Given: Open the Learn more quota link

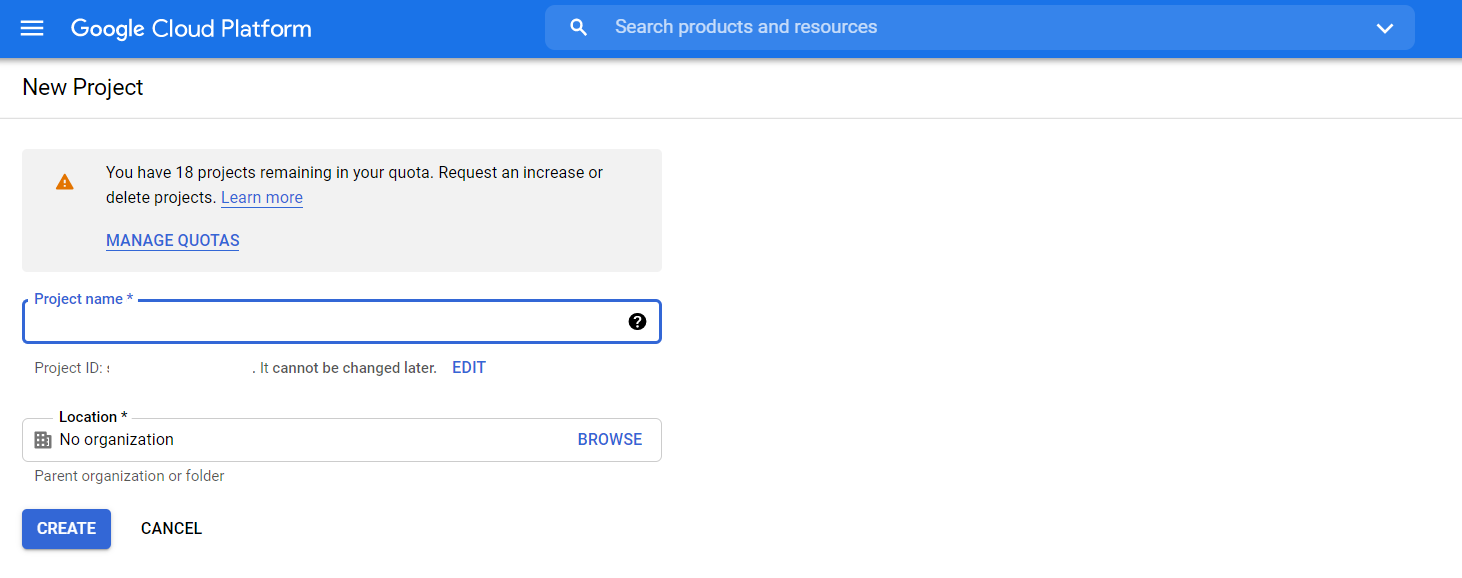Looking at the screenshot, I should [262, 198].
